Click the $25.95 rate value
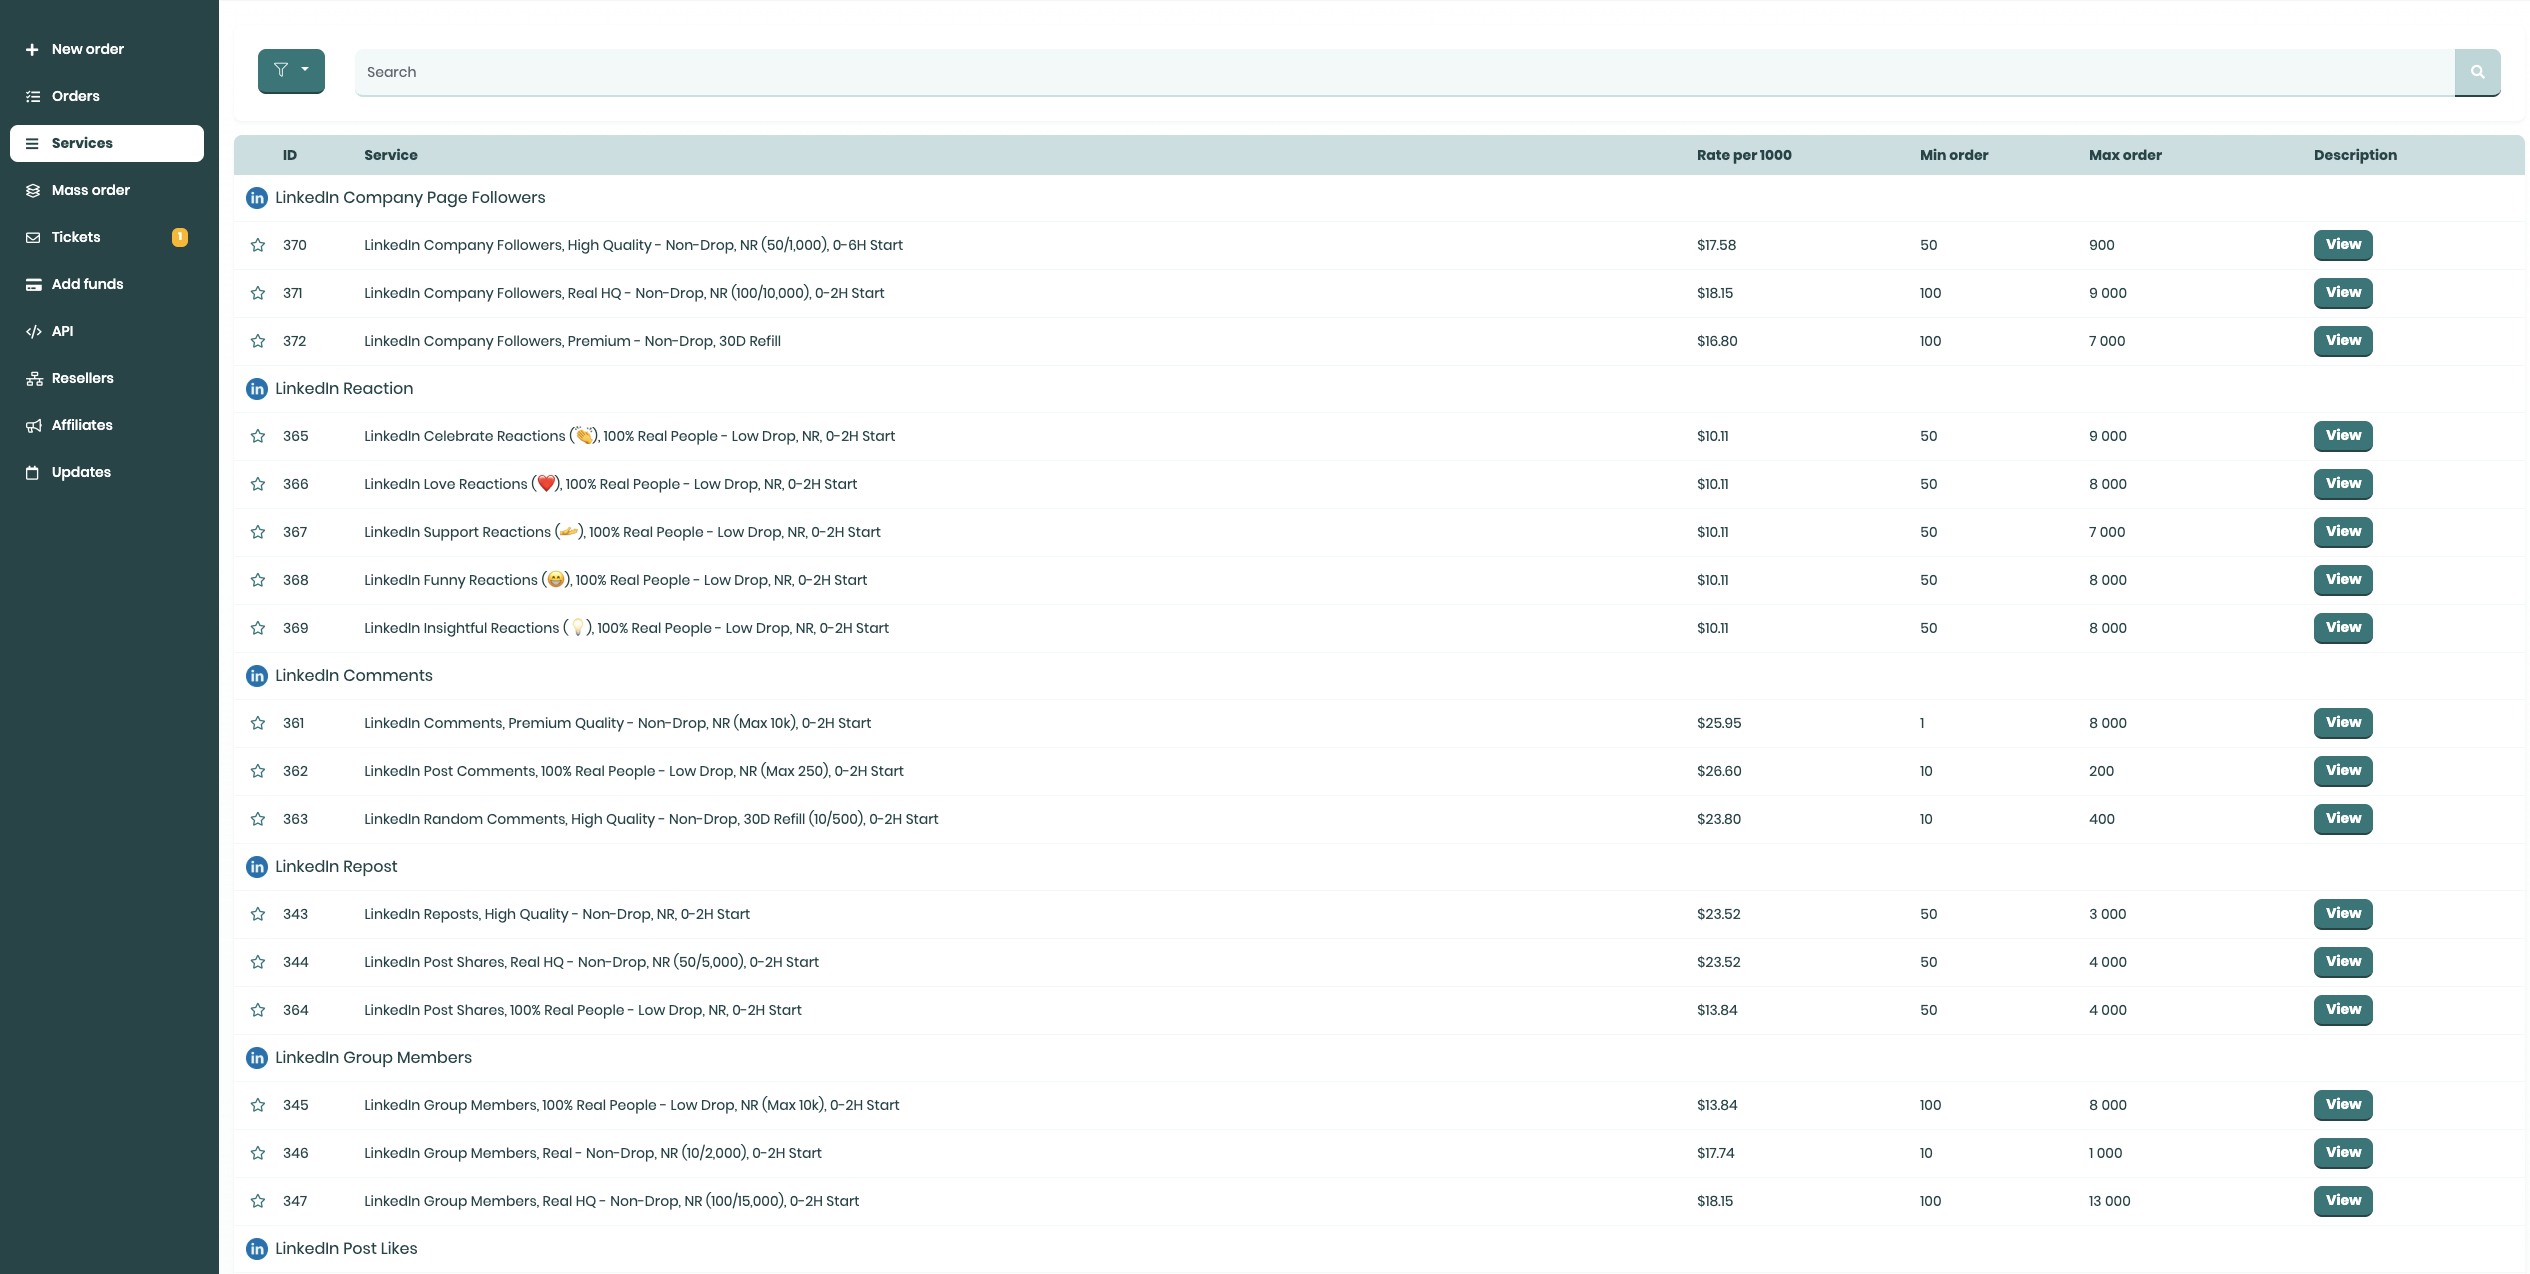2530x1274 pixels. click(x=1719, y=723)
